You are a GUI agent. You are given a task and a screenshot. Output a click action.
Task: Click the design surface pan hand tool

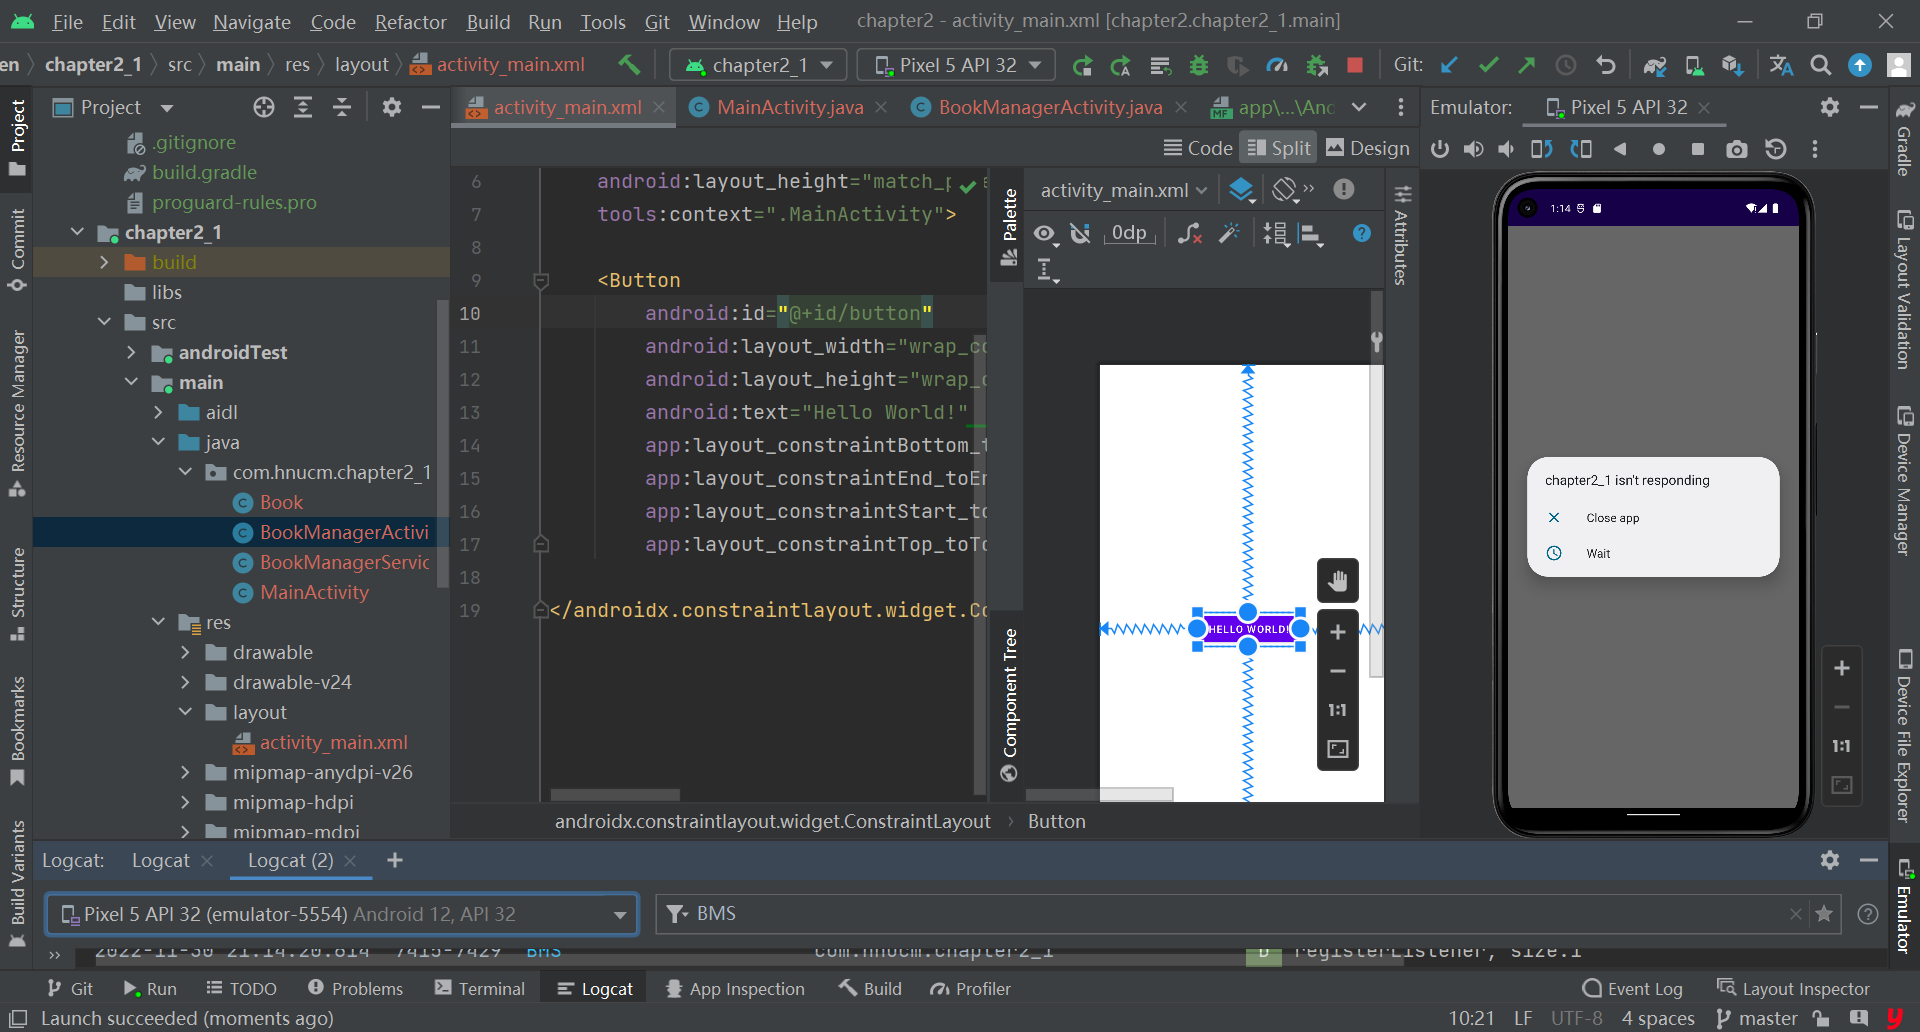1337,580
